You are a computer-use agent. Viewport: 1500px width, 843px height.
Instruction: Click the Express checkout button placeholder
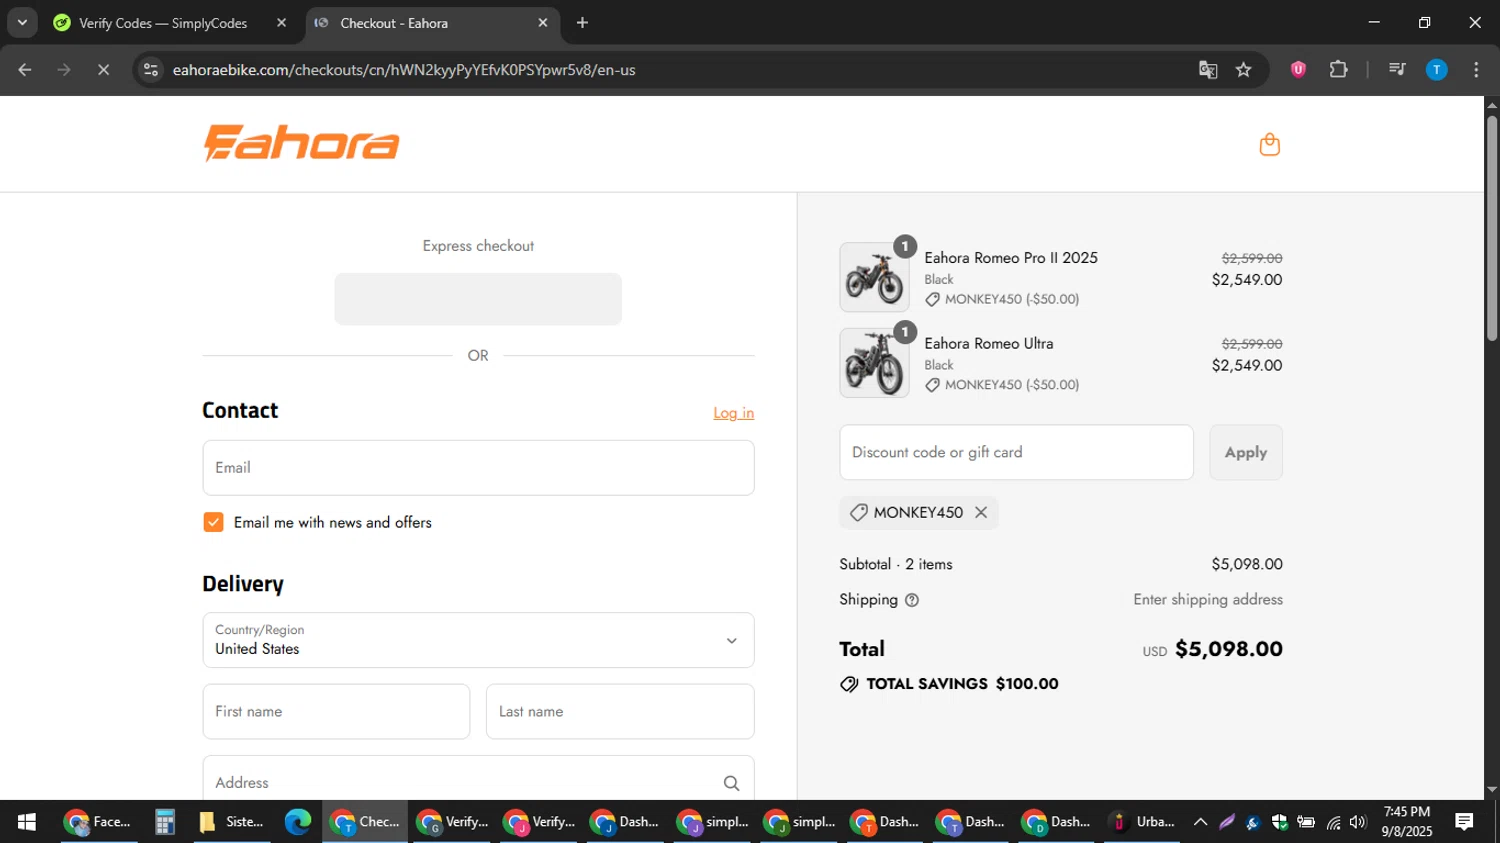point(478,299)
